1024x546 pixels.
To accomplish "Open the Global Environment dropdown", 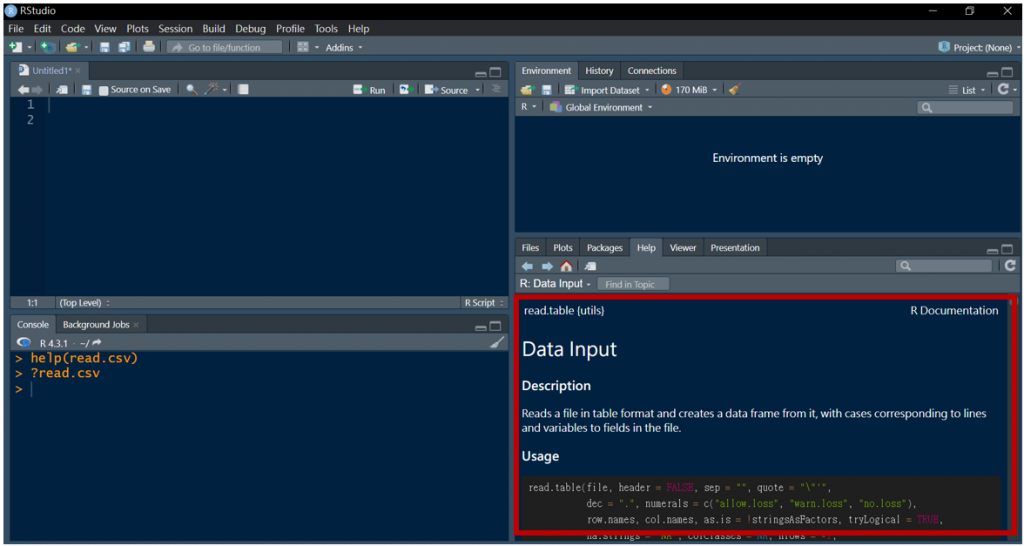I will pos(601,107).
